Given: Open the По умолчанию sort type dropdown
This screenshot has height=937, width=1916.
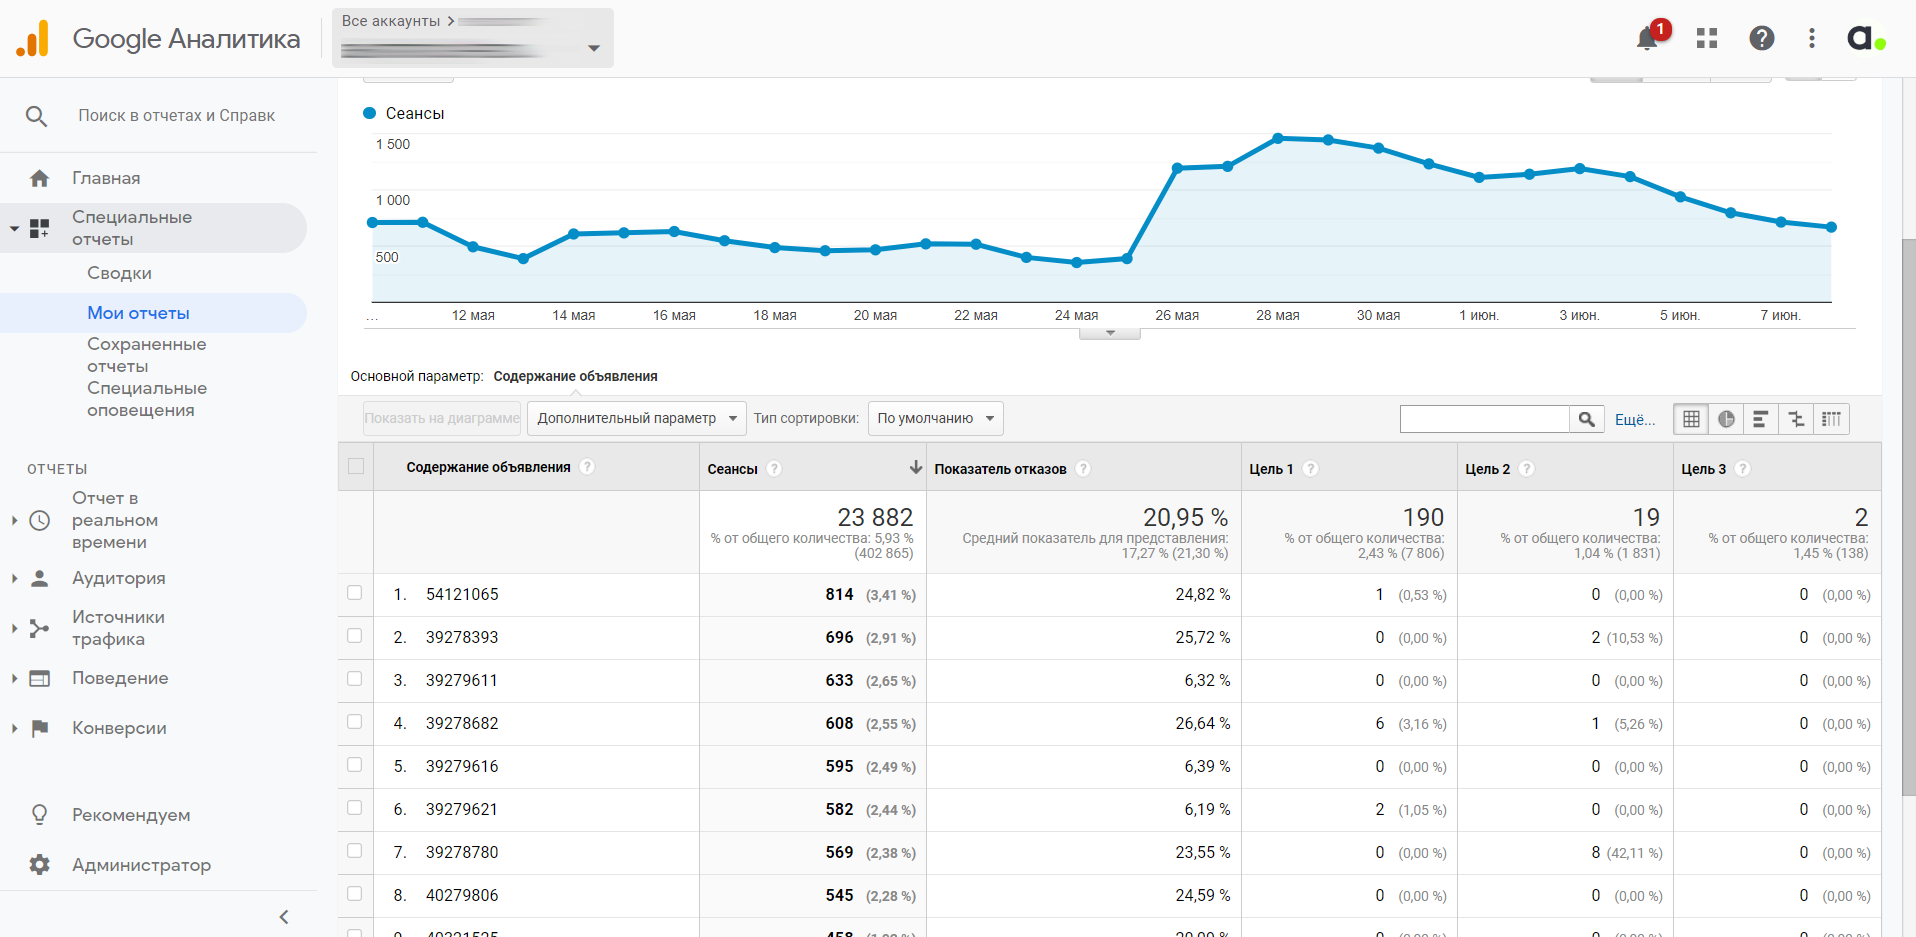Looking at the screenshot, I should coord(935,418).
